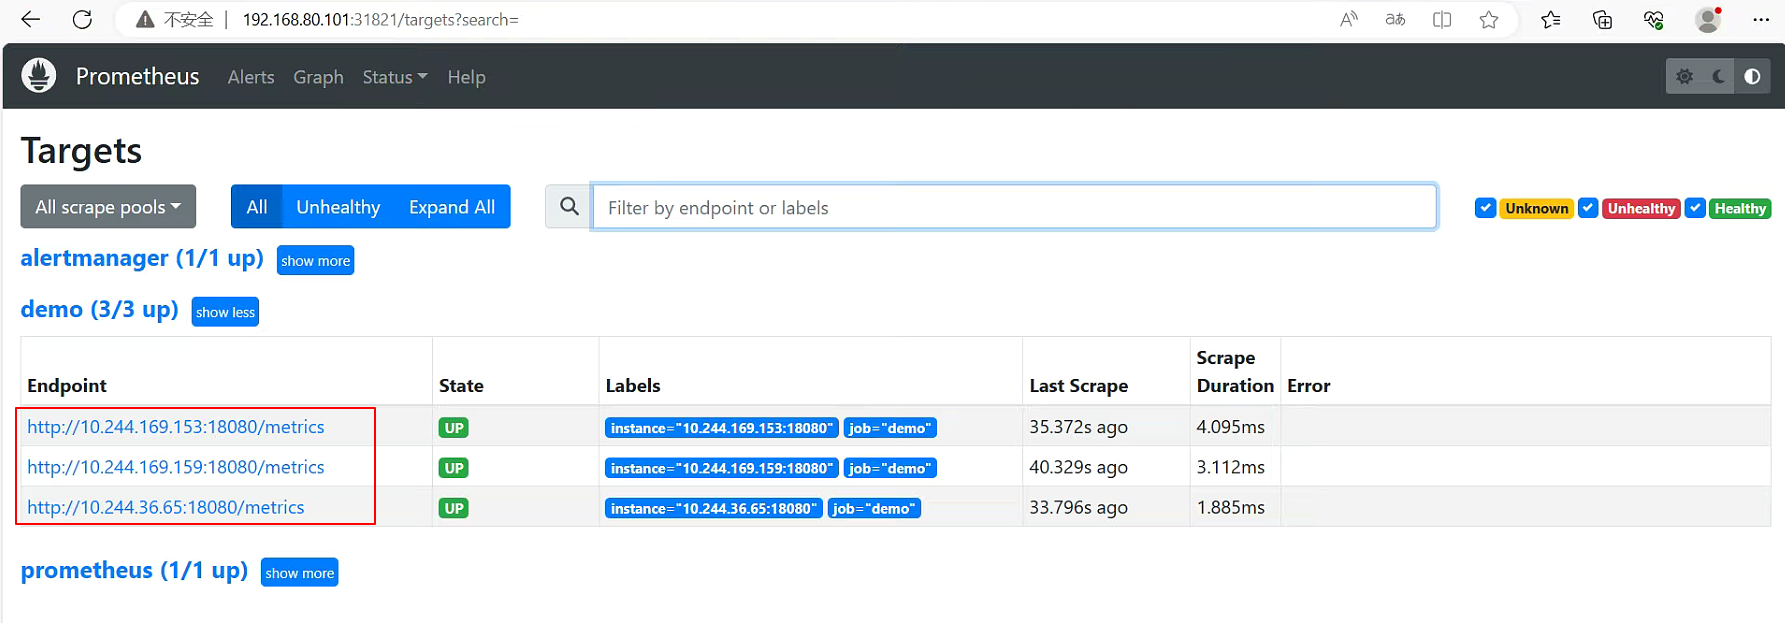Open the favorites list icon

(1551, 19)
